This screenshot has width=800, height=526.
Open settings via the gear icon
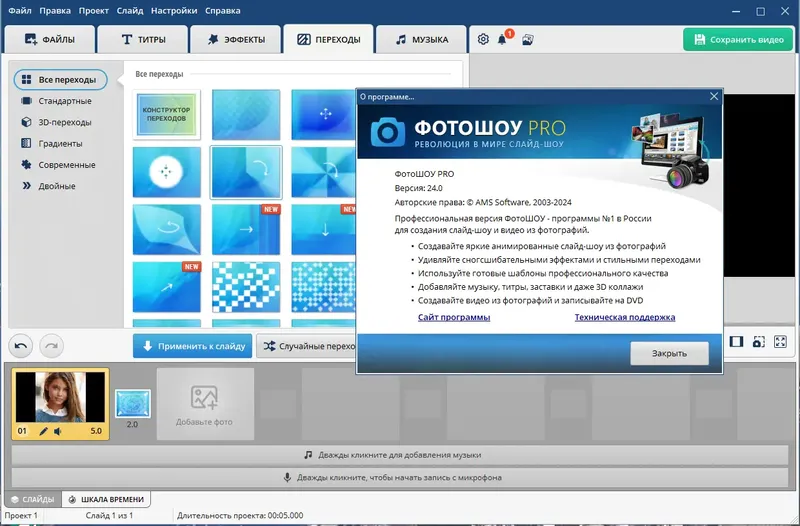point(483,39)
